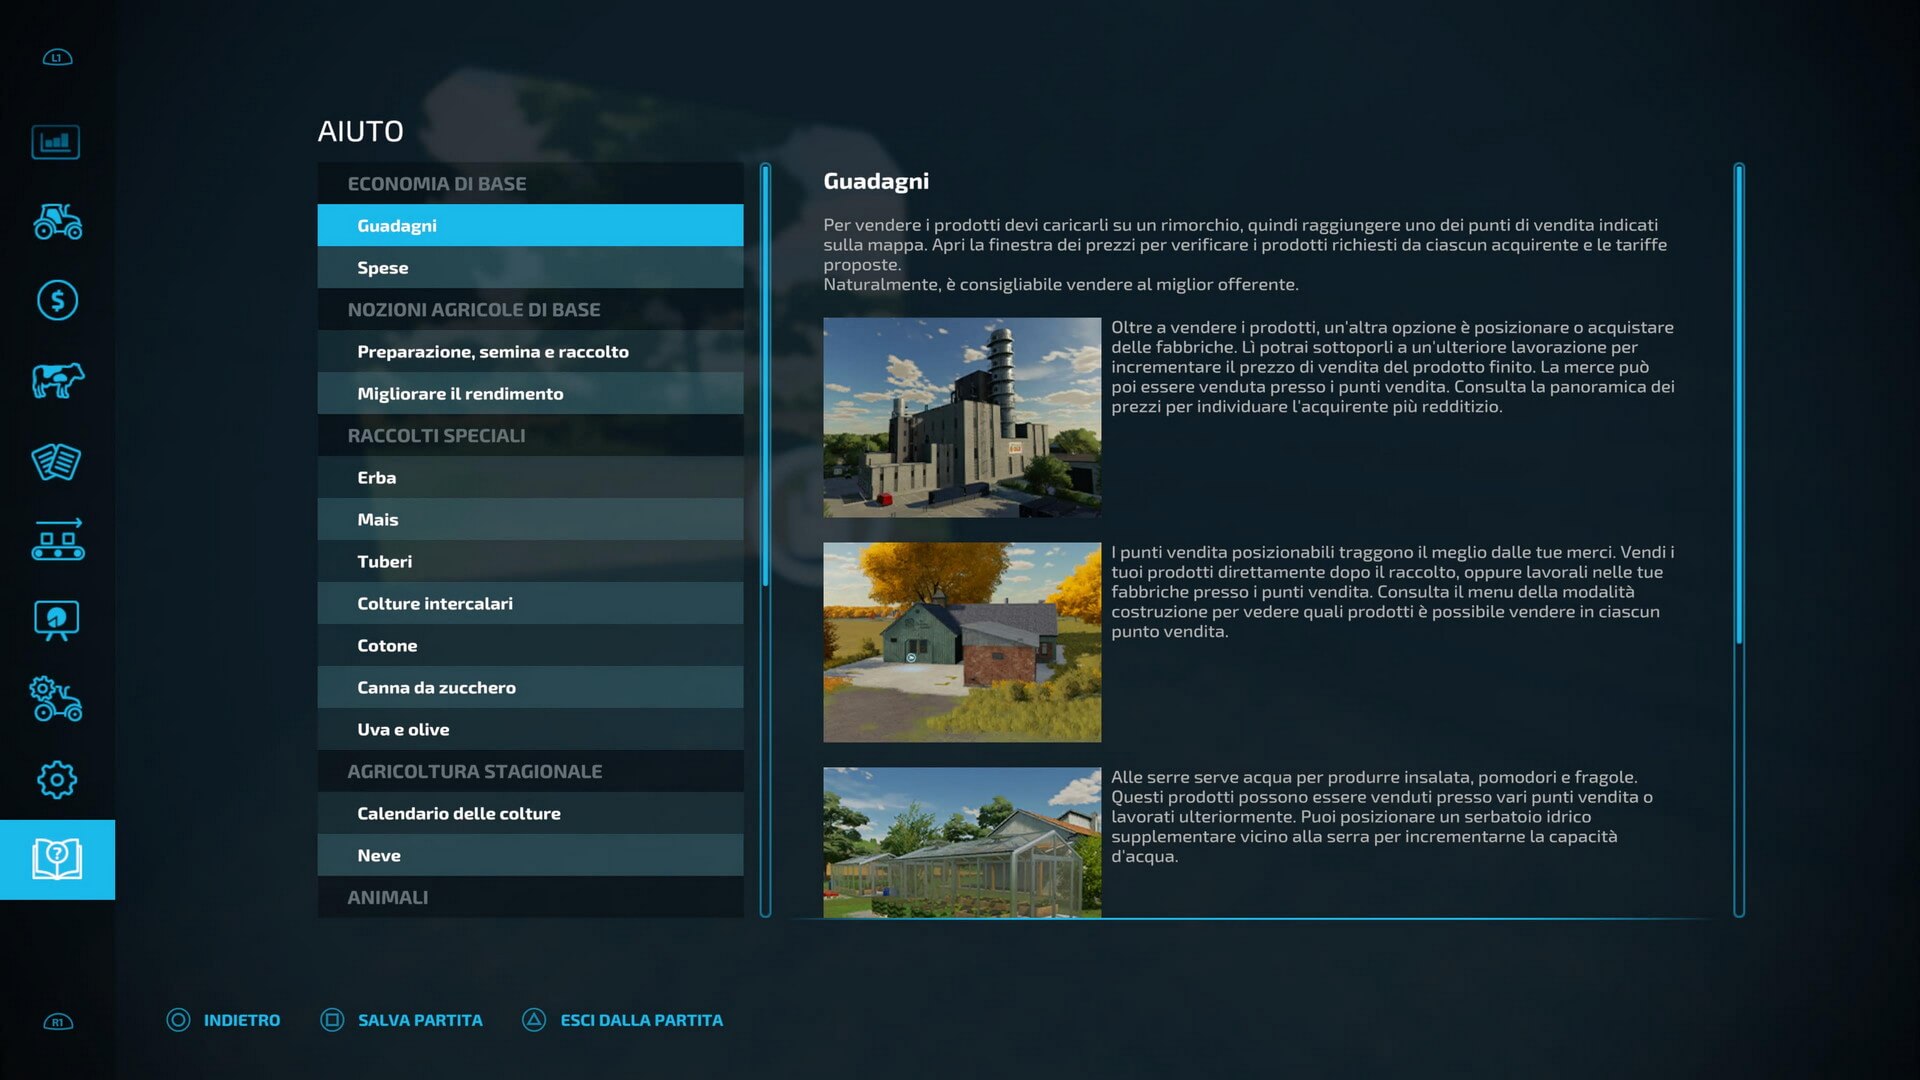Click the square button icon for Salva Partita
This screenshot has width=1920, height=1080.
(332, 1020)
